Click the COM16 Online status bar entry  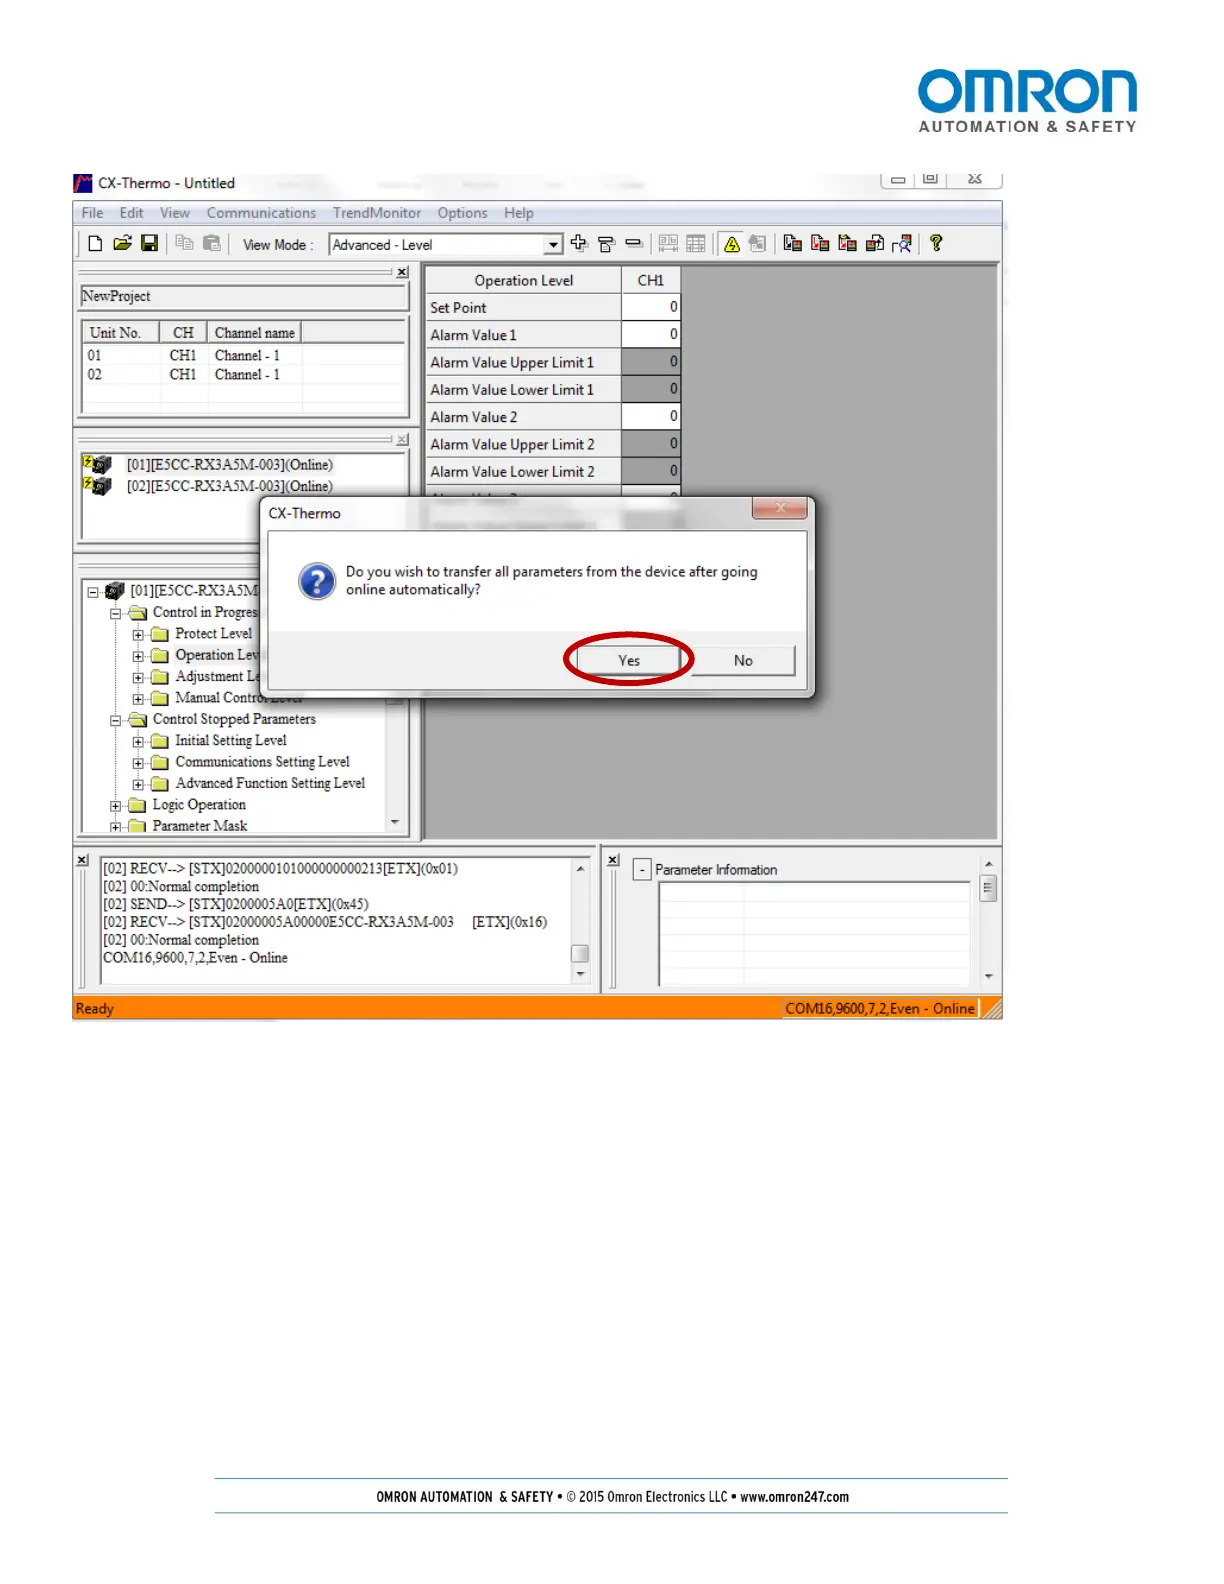coord(880,1008)
